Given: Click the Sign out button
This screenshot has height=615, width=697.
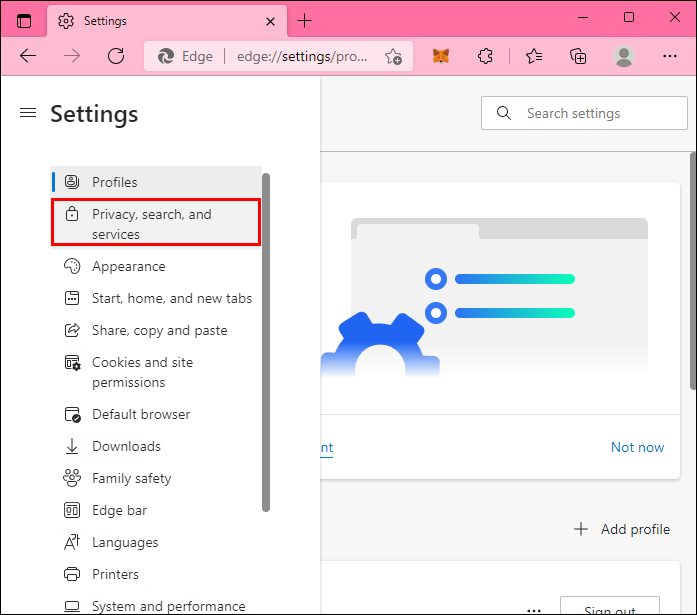Looking at the screenshot, I should (x=609, y=606).
